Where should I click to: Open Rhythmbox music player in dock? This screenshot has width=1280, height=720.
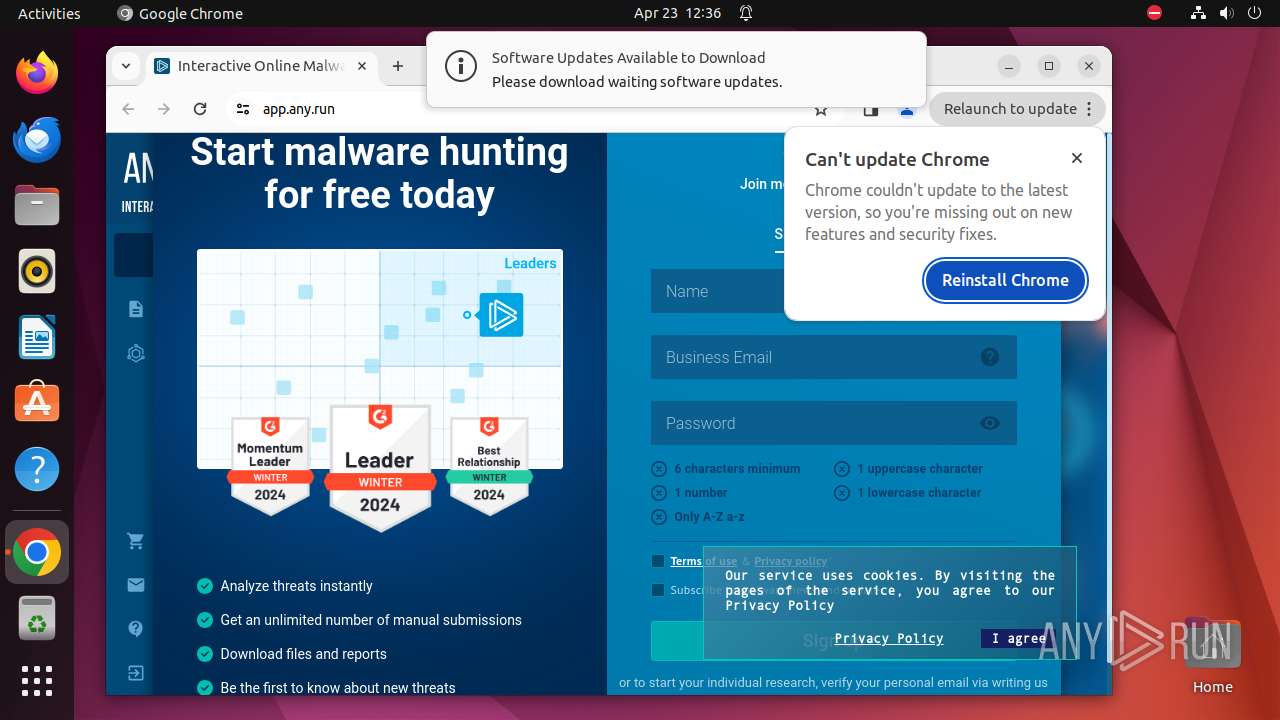pos(37,272)
